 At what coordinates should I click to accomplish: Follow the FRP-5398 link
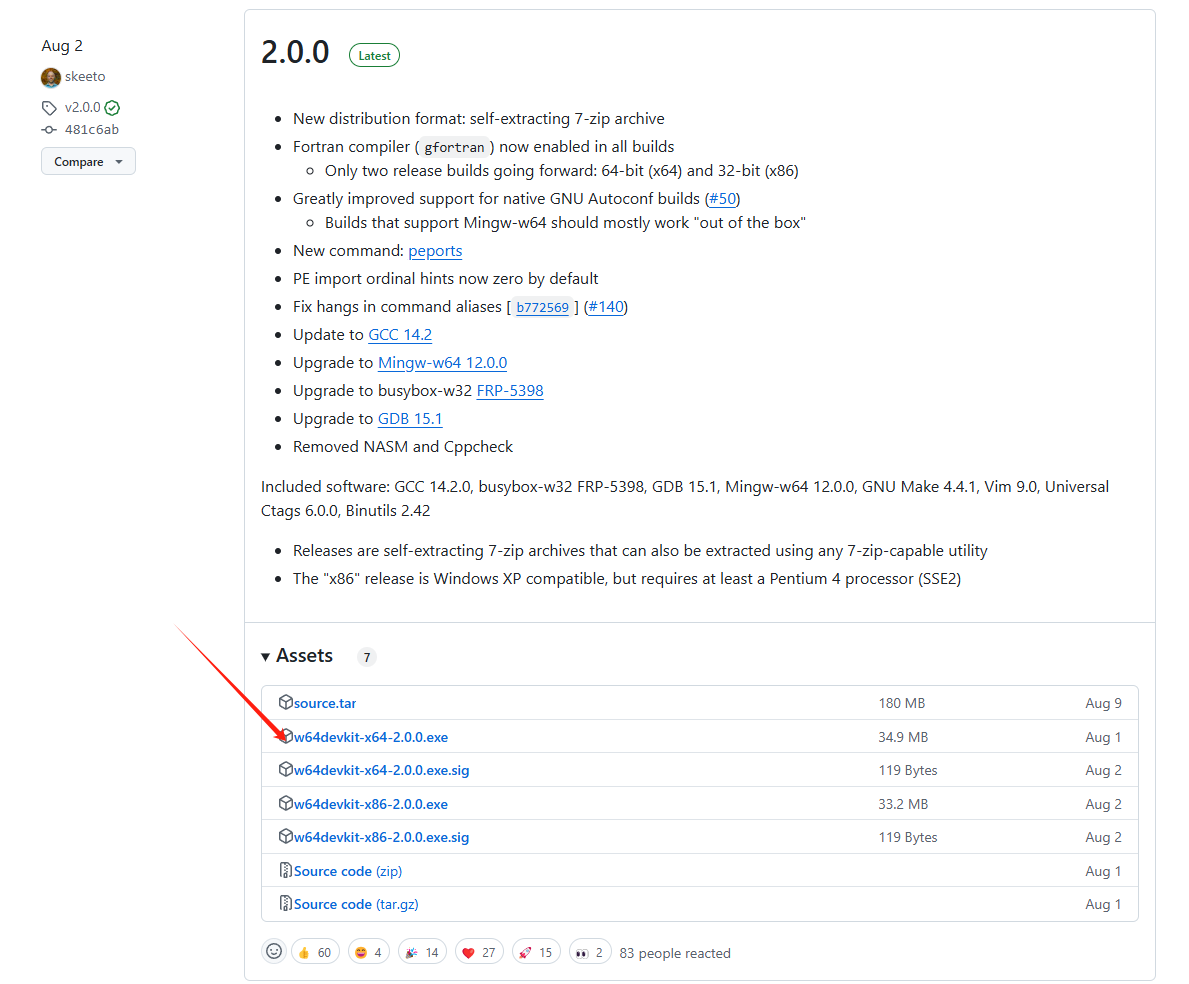coord(510,391)
